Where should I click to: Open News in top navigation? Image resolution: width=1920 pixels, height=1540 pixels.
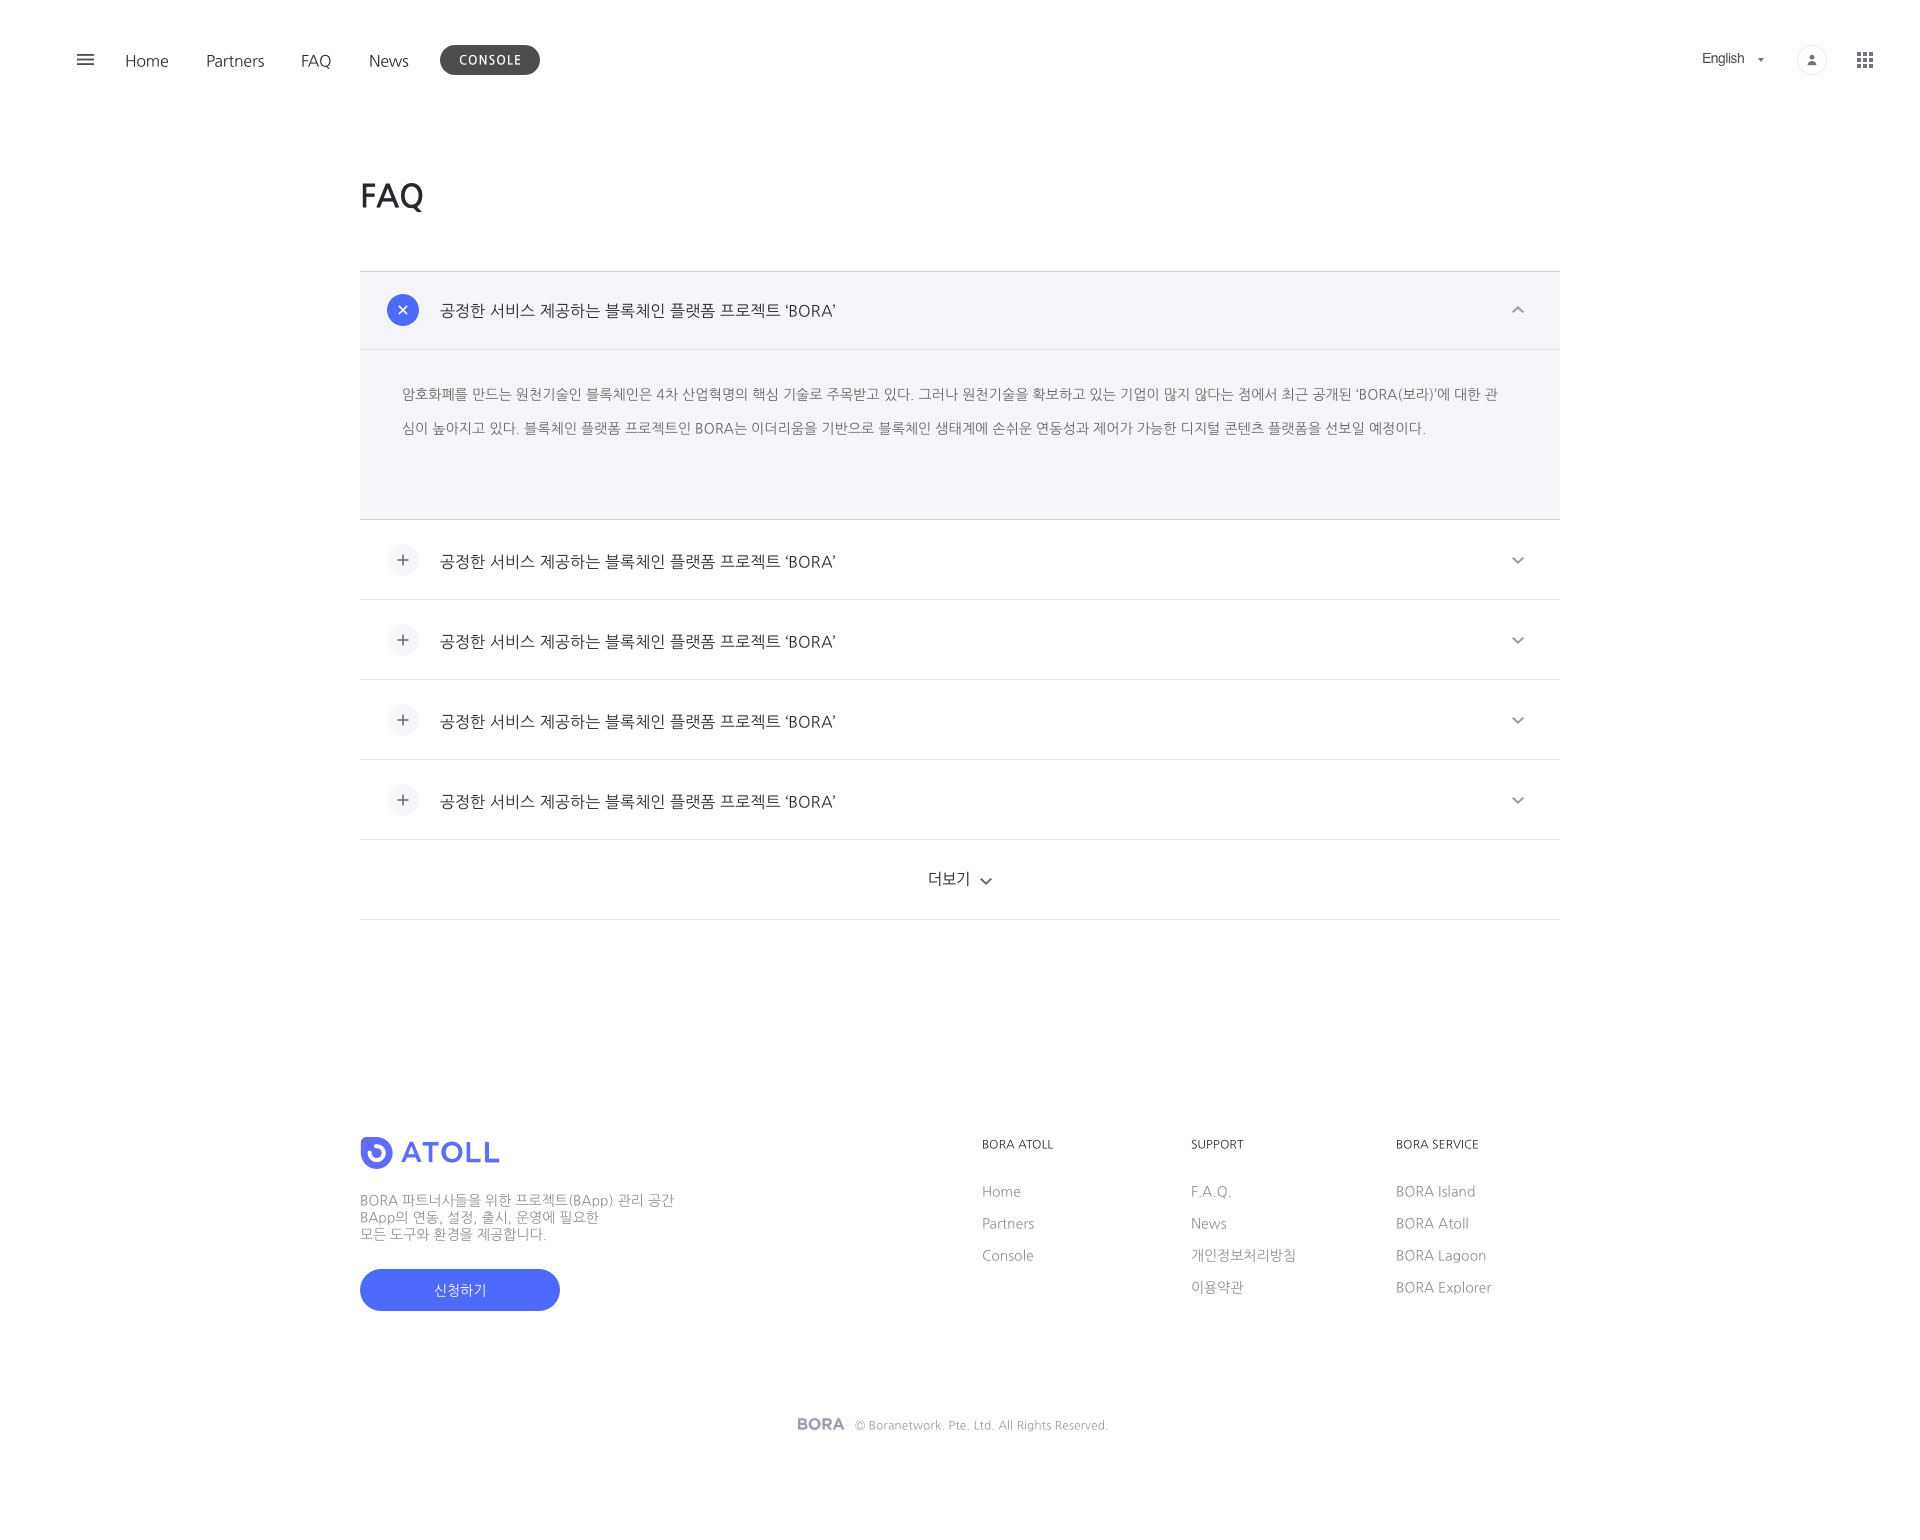[x=388, y=61]
